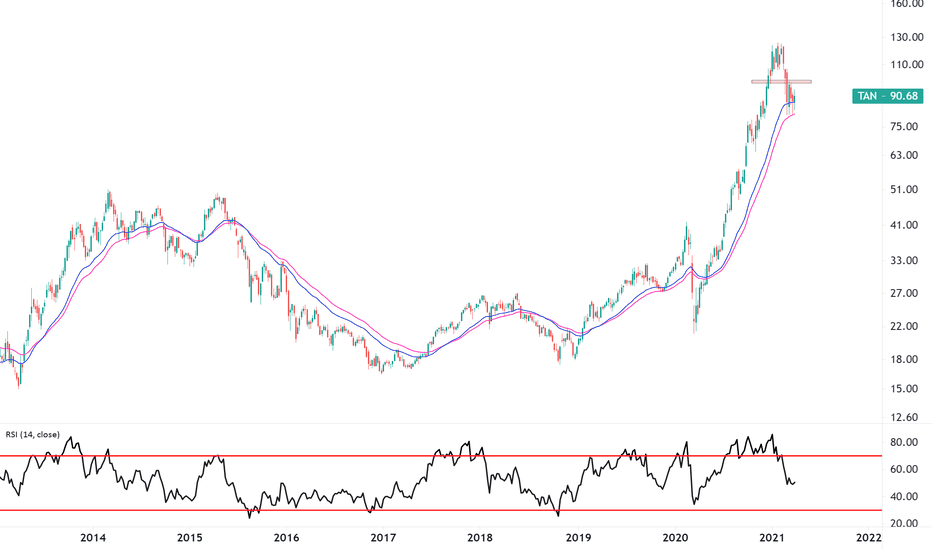Click the 2017 label on time axis
This screenshot has width=932, height=550.
(x=383, y=538)
